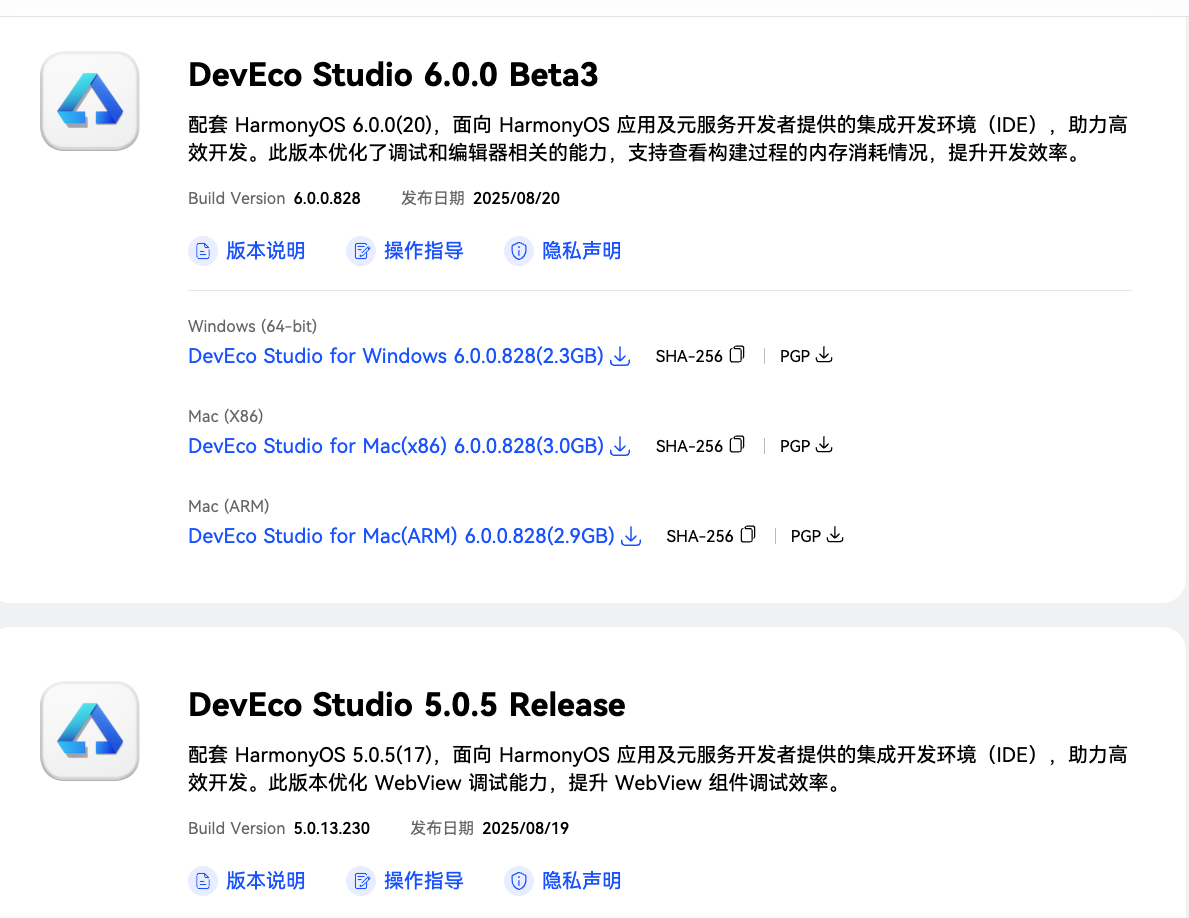Download PGP signature icon for Windows build
1189x918 pixels.
[824, 355]
